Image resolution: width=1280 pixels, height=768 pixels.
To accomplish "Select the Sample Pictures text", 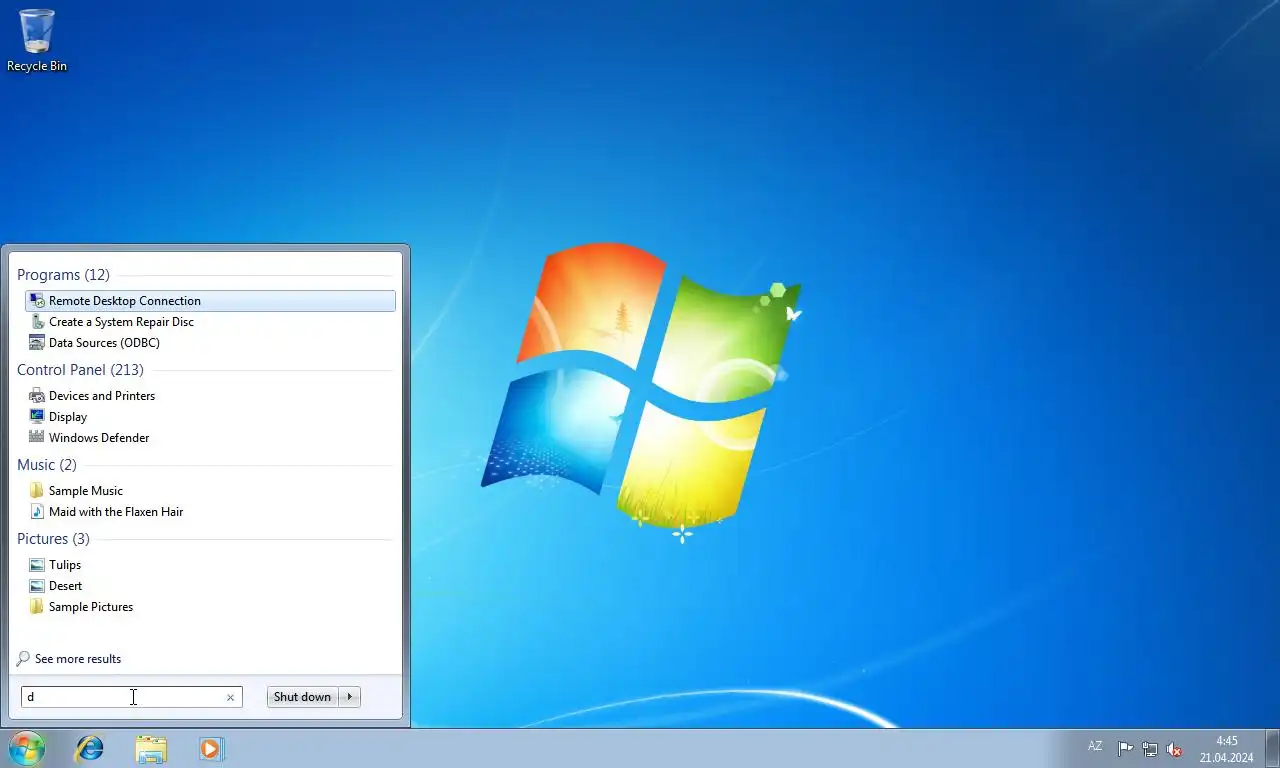I will [91, 607].
